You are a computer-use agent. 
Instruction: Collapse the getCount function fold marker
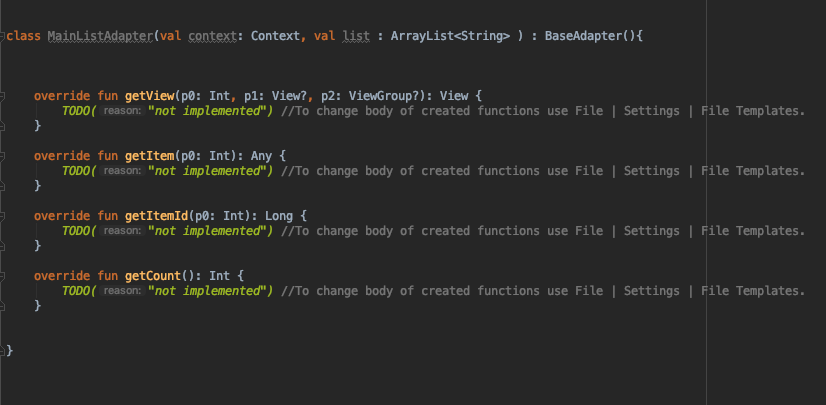2,276
